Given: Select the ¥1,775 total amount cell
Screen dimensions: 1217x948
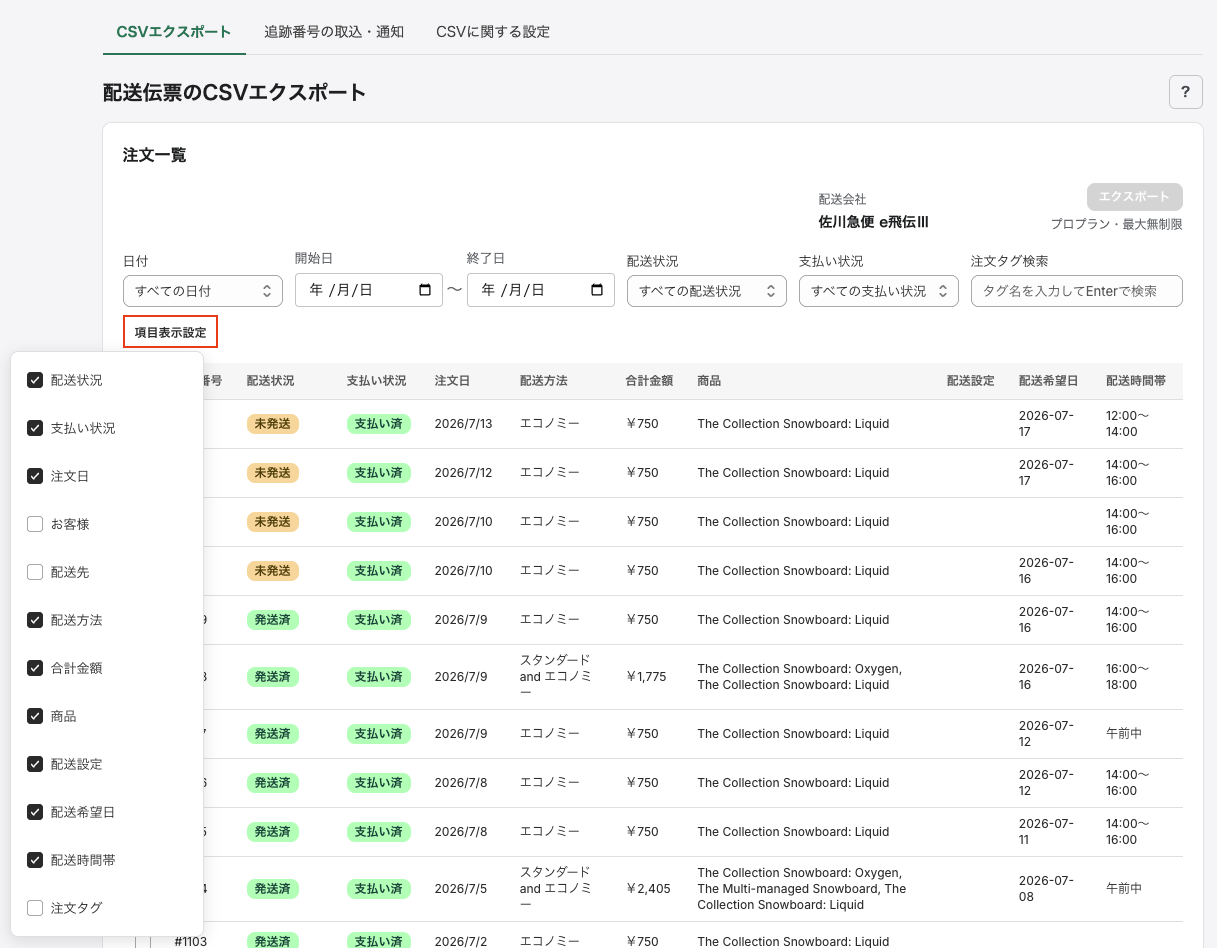Looking at the screenshot, I should [648, 677].
